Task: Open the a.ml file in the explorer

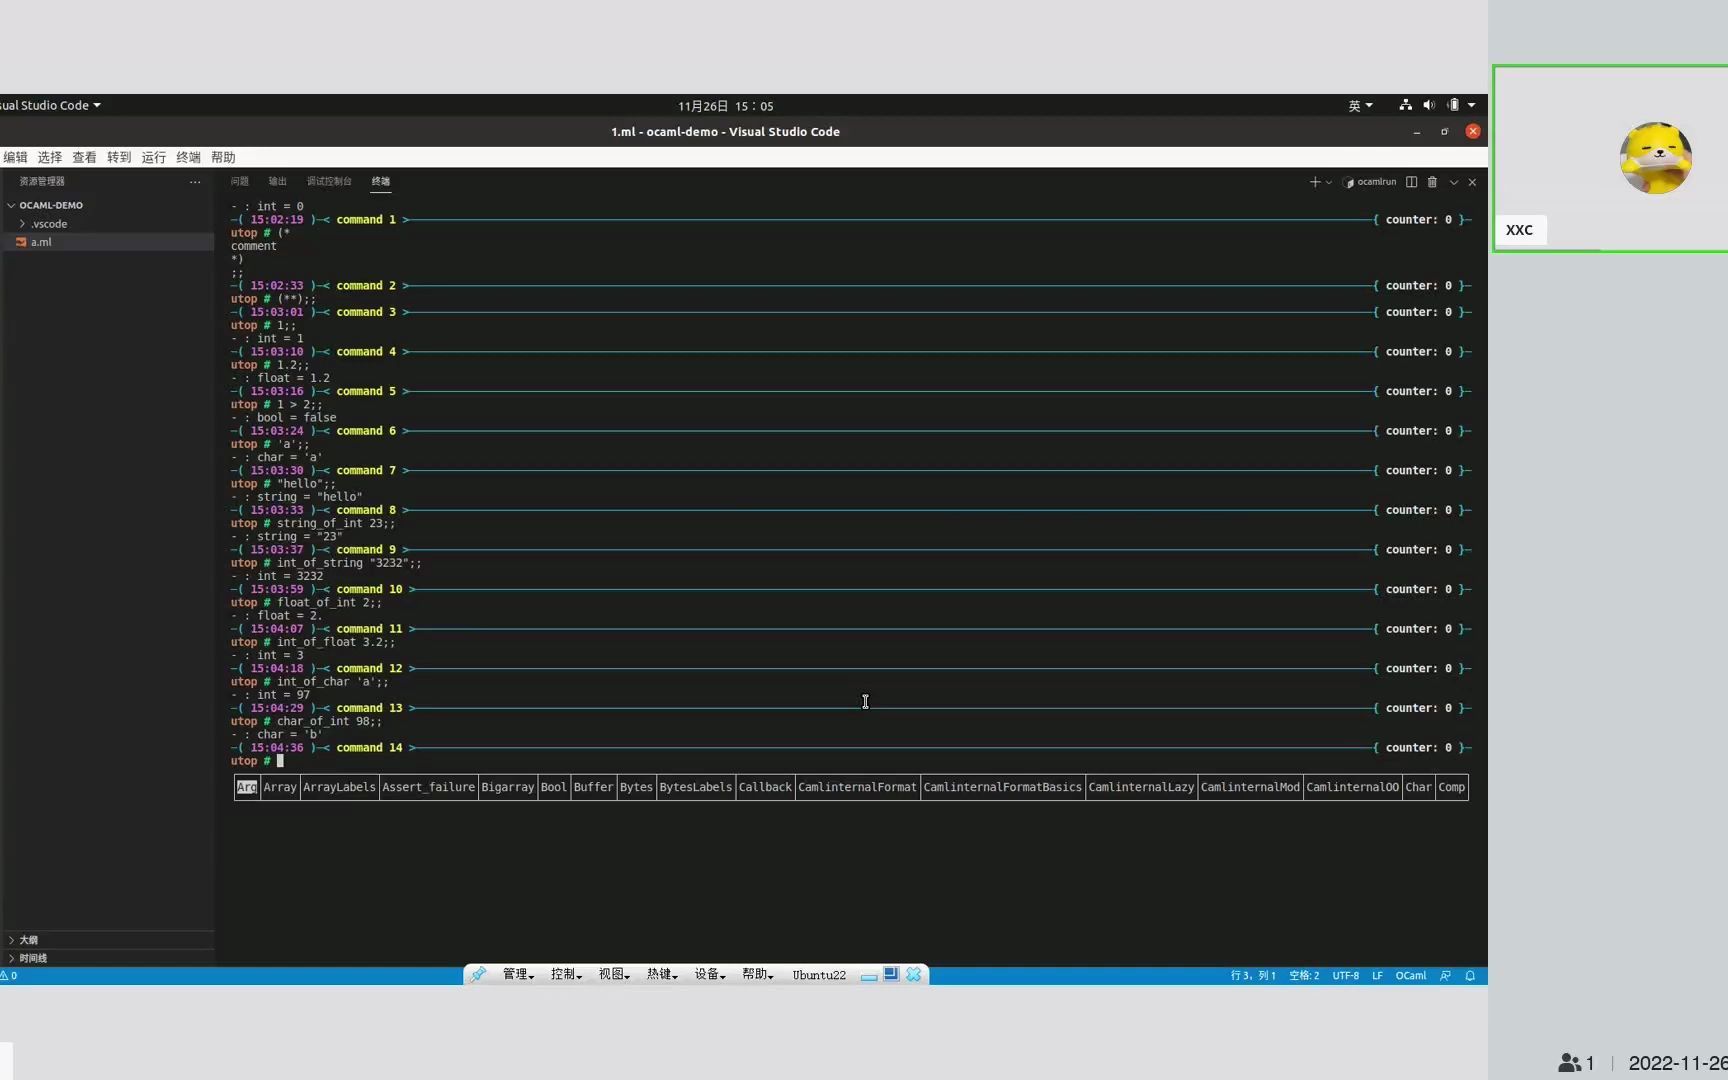Action: 107,242
